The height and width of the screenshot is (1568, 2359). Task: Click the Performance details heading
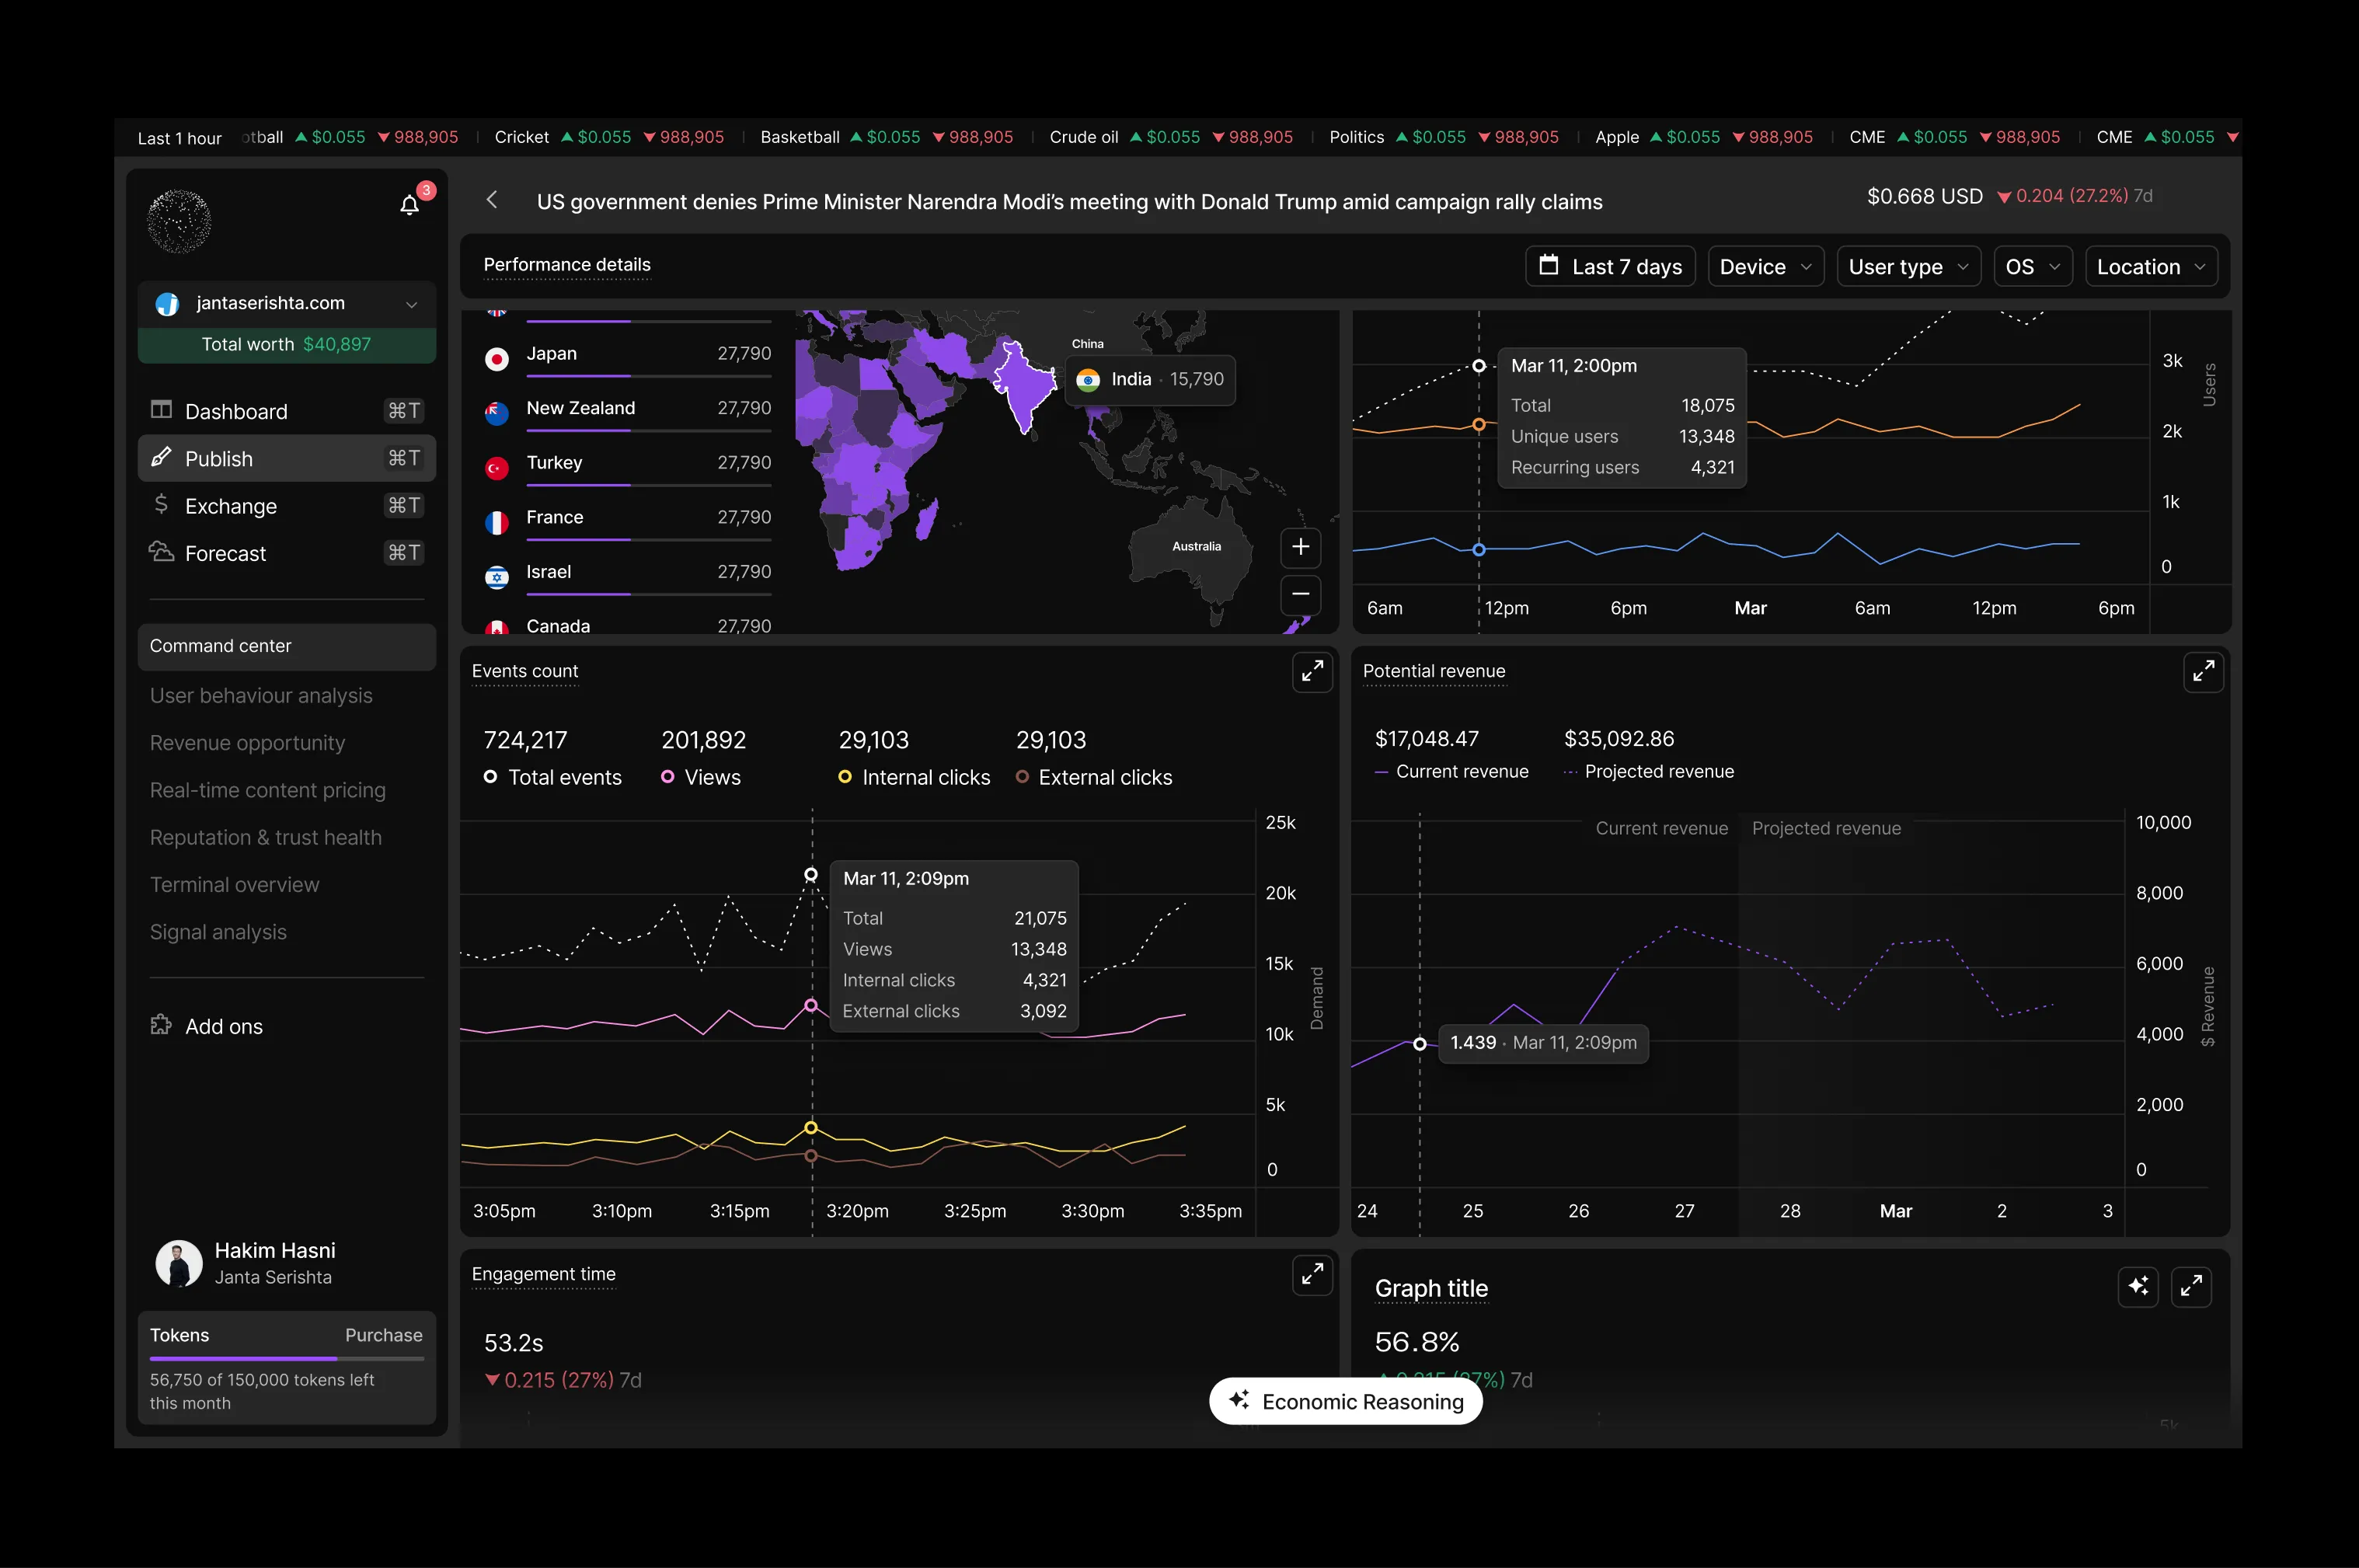(567, 265)
